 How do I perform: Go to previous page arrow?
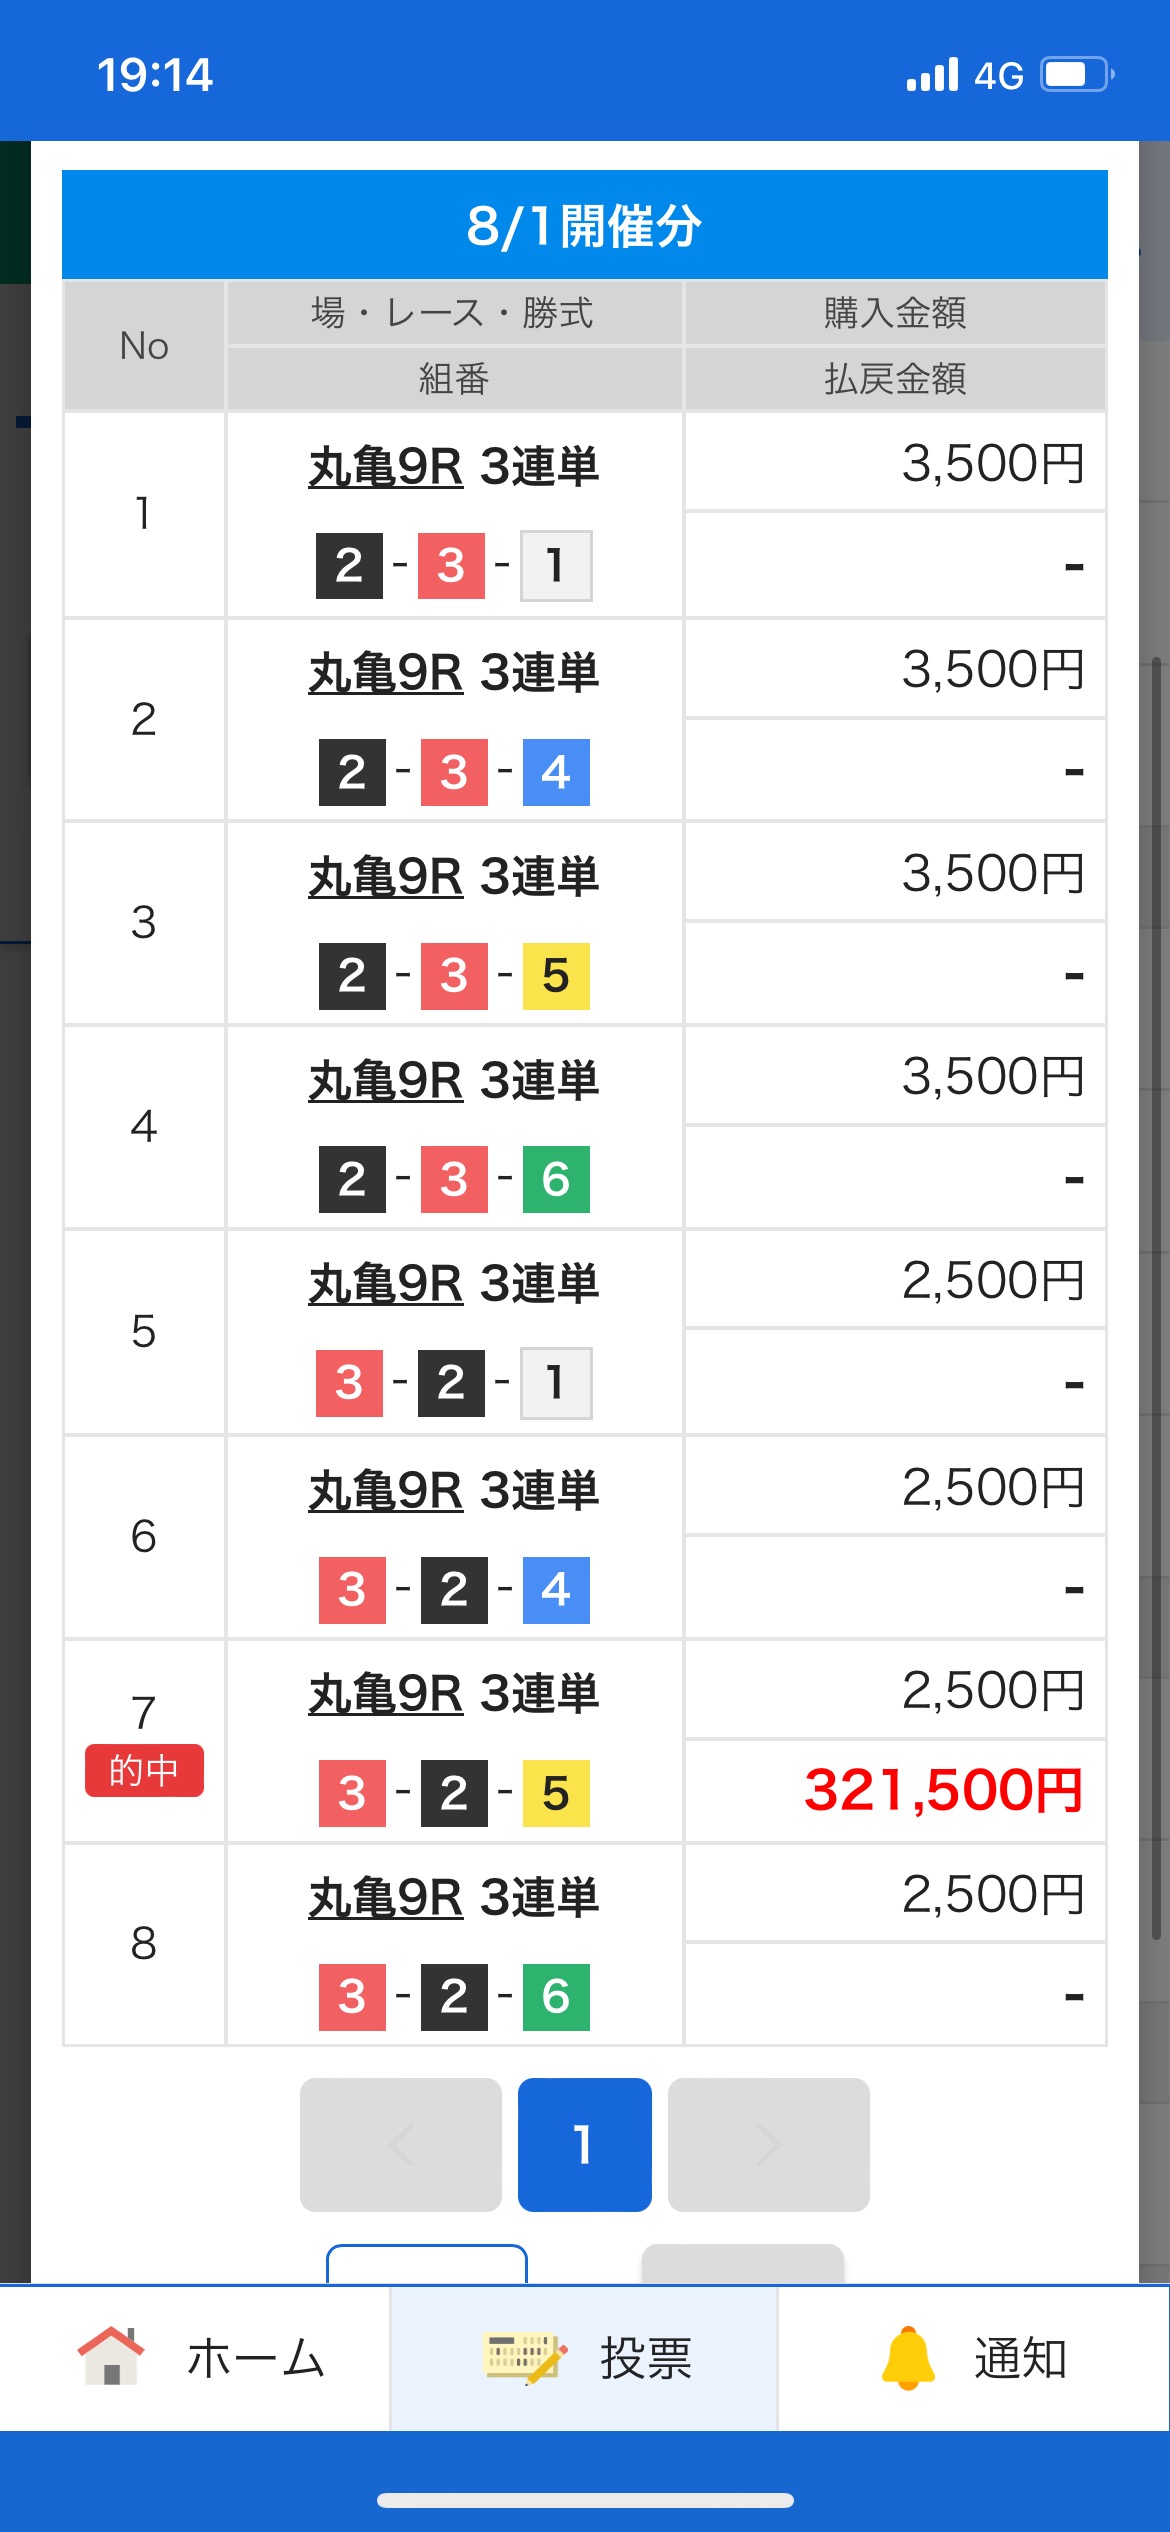401,2144
